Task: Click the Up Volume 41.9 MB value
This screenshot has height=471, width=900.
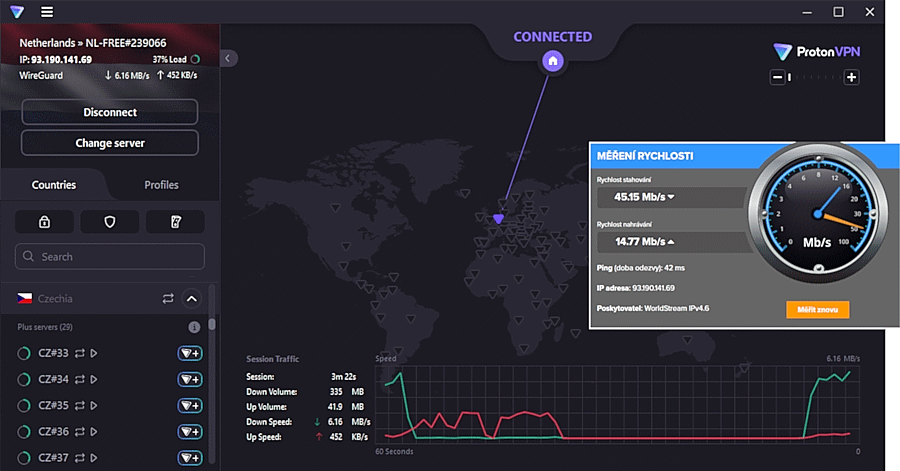Action: coord(346,407)
